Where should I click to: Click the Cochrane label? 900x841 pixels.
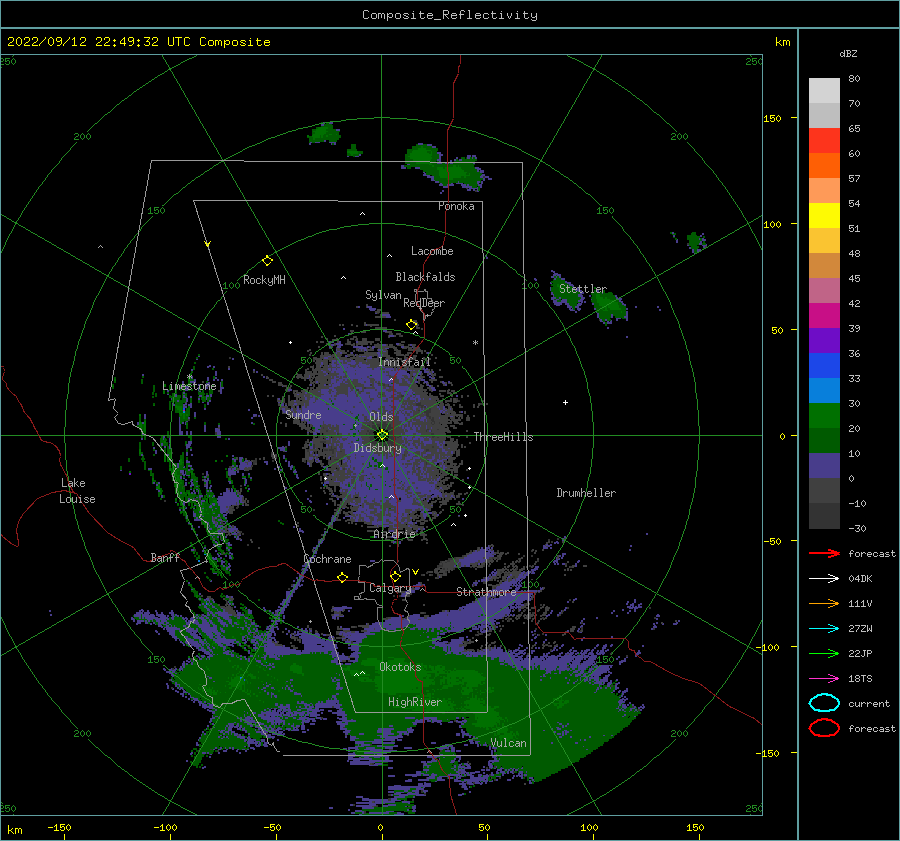(327, 559)
